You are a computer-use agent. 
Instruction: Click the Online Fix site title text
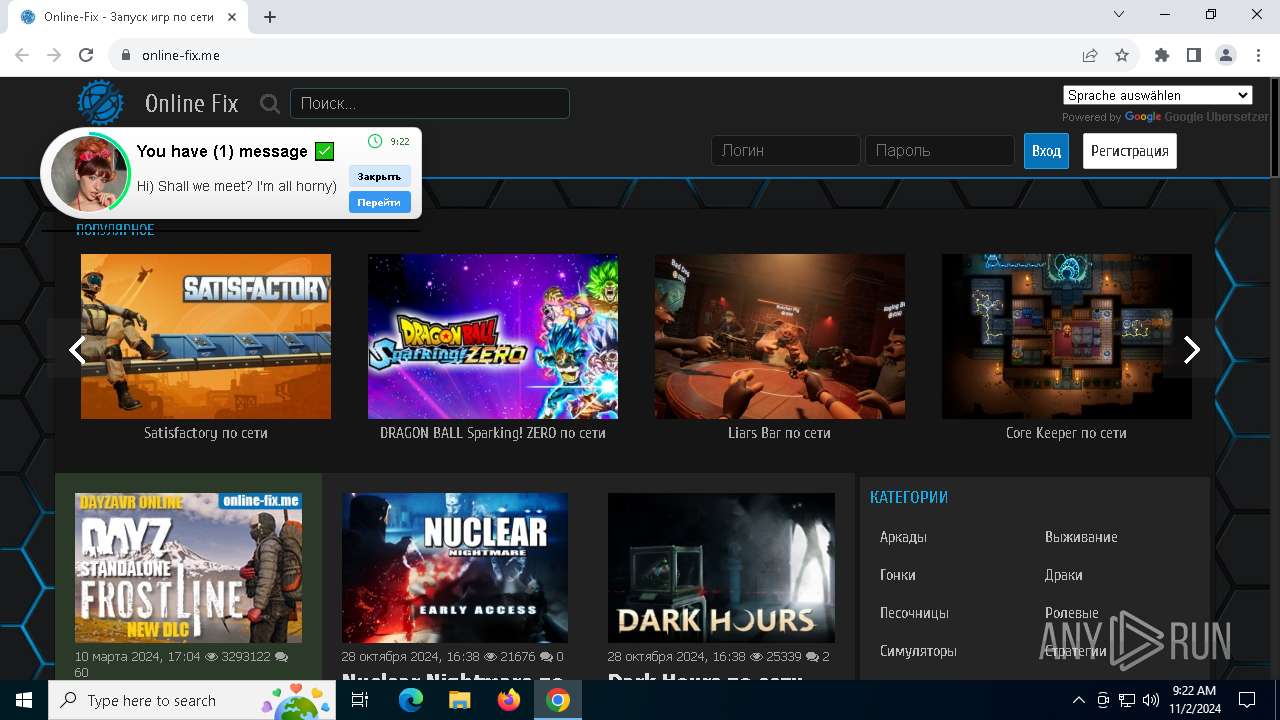click(192, 103)
